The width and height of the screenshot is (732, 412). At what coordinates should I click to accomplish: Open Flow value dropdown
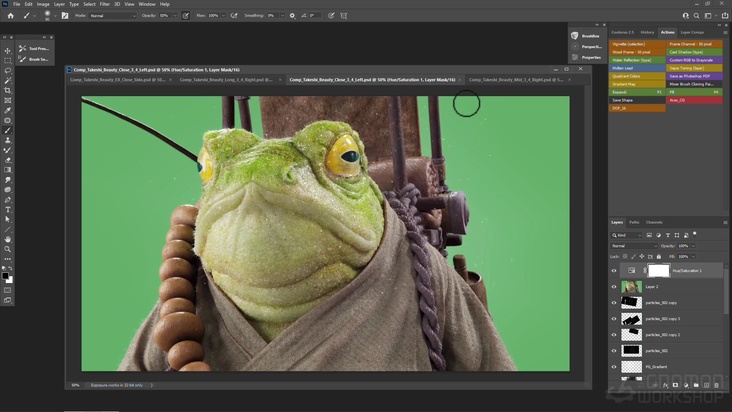[223, 15]
